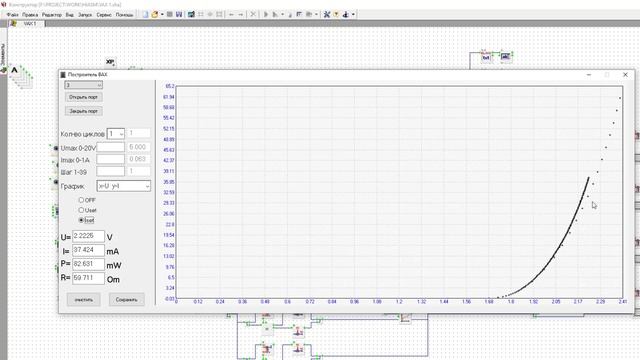640x360 pixels.
Task: Click the dark joystick-like toolbar icon
Action: (x=346, y=14)
